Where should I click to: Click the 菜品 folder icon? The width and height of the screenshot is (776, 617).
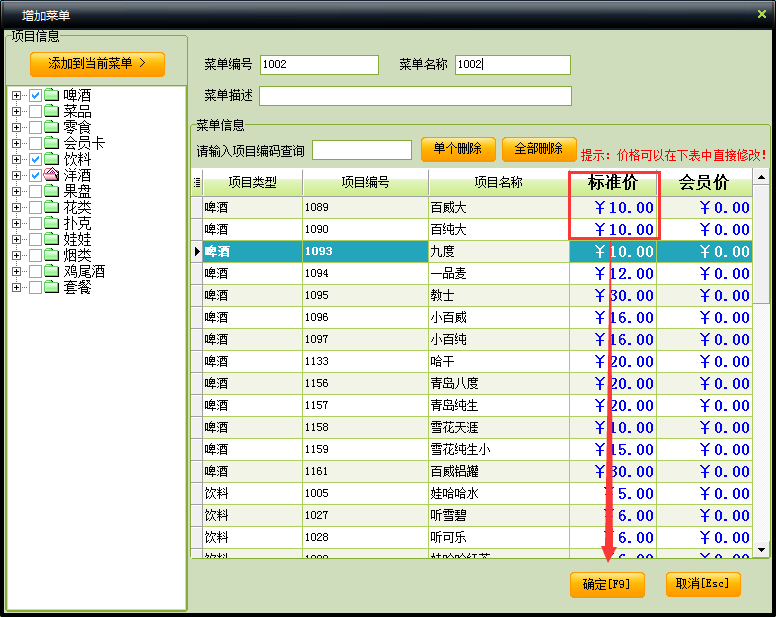(51, 111)
